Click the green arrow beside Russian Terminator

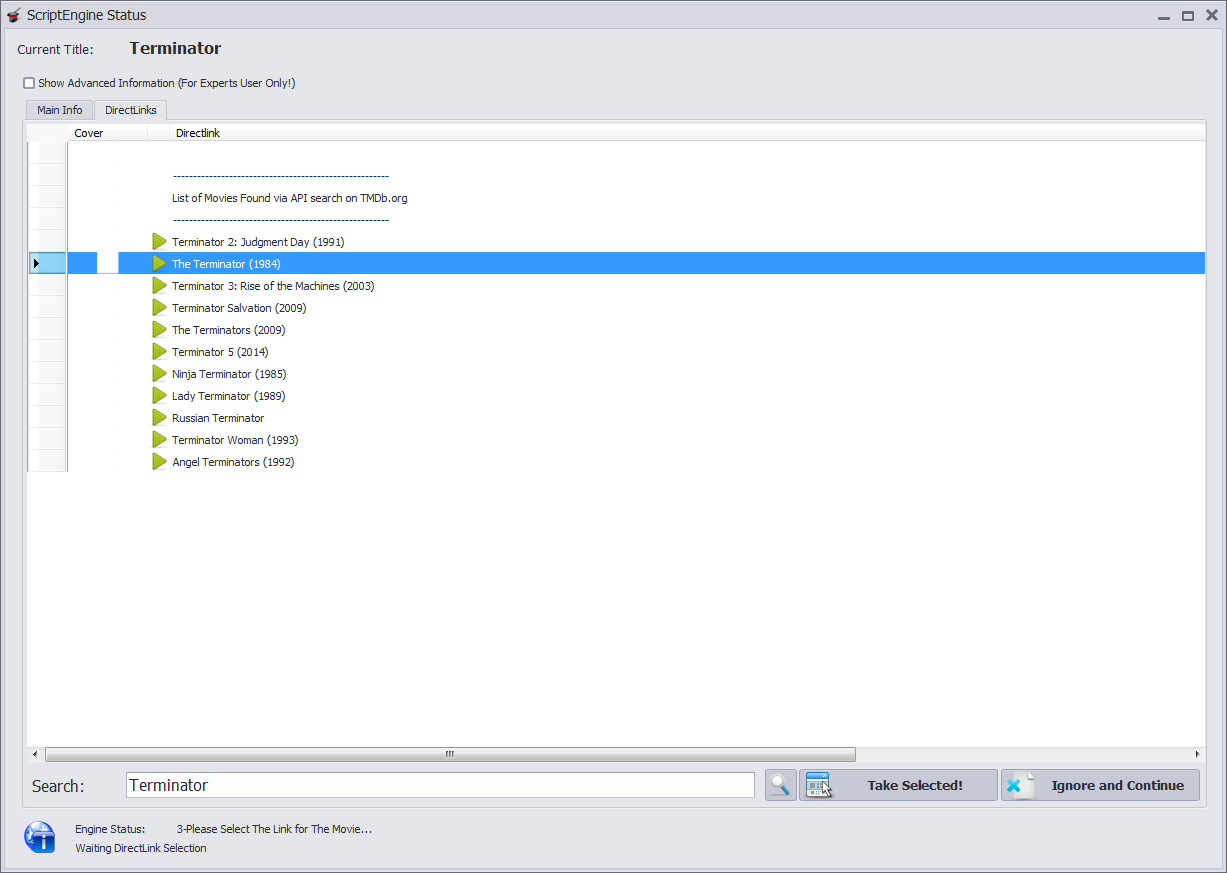pos(159,418)
